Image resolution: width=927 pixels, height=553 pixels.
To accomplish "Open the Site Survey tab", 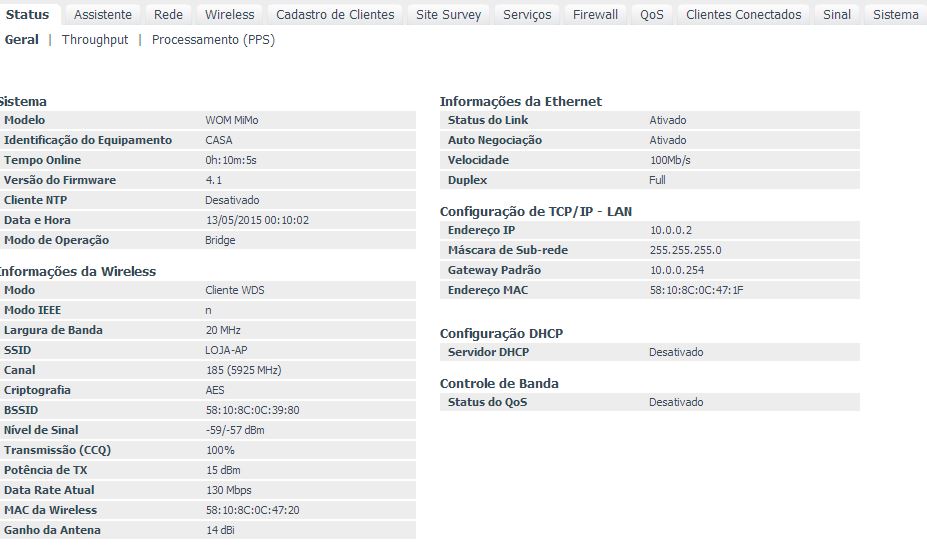I will [448, 14].
